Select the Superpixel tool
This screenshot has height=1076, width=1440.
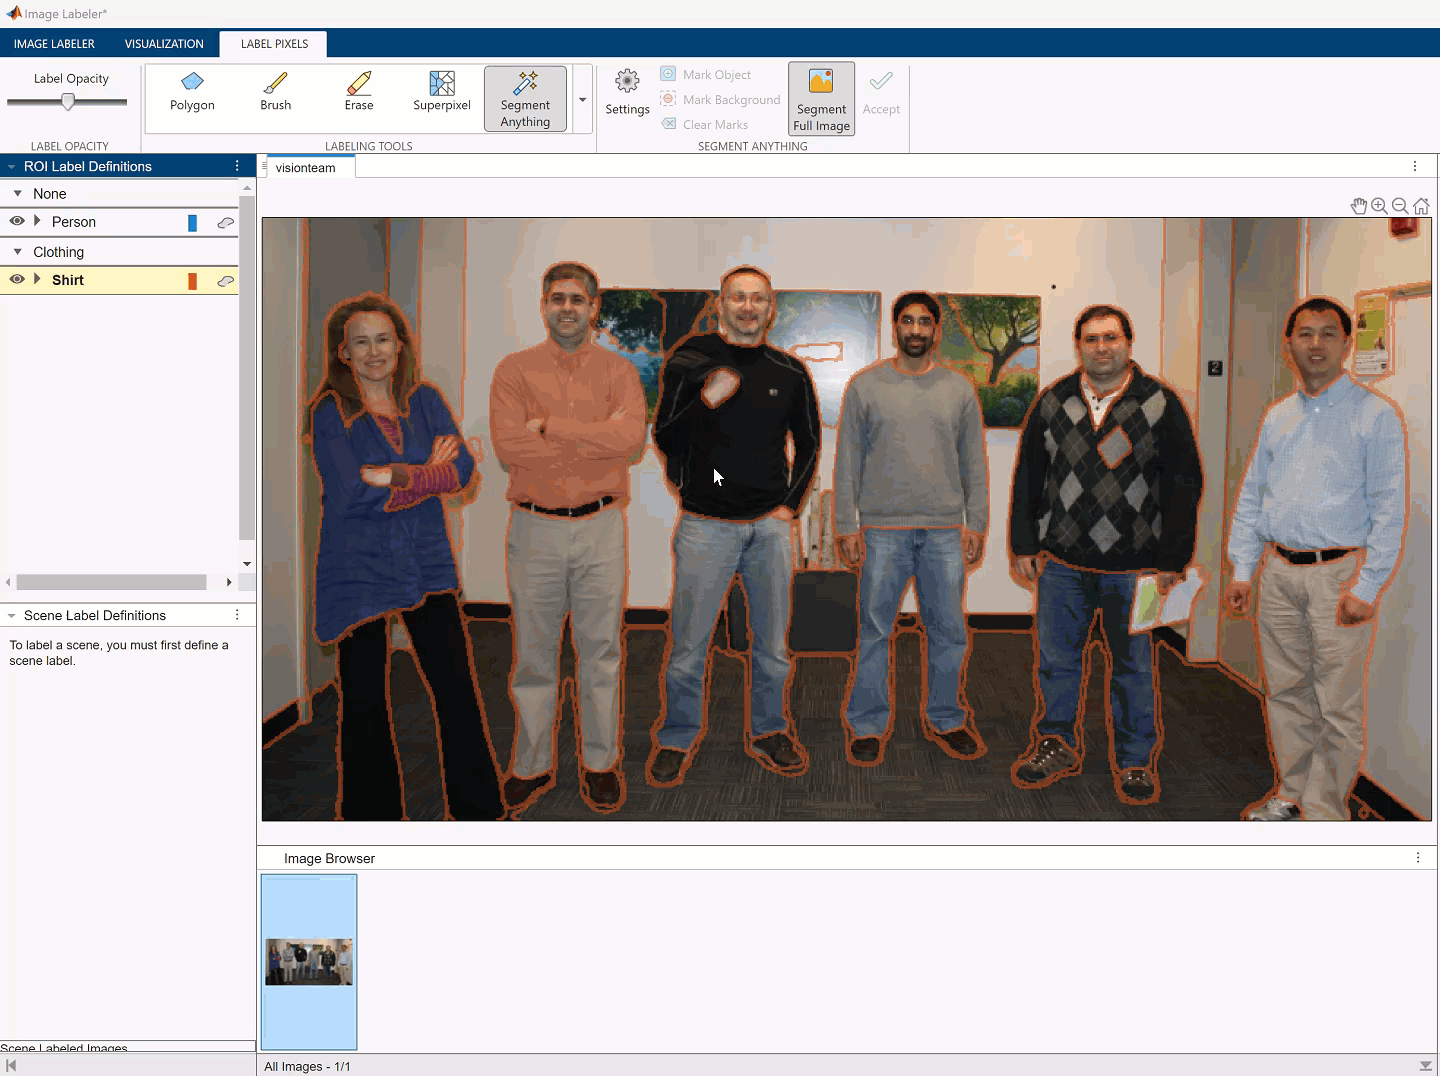[441, 92]
